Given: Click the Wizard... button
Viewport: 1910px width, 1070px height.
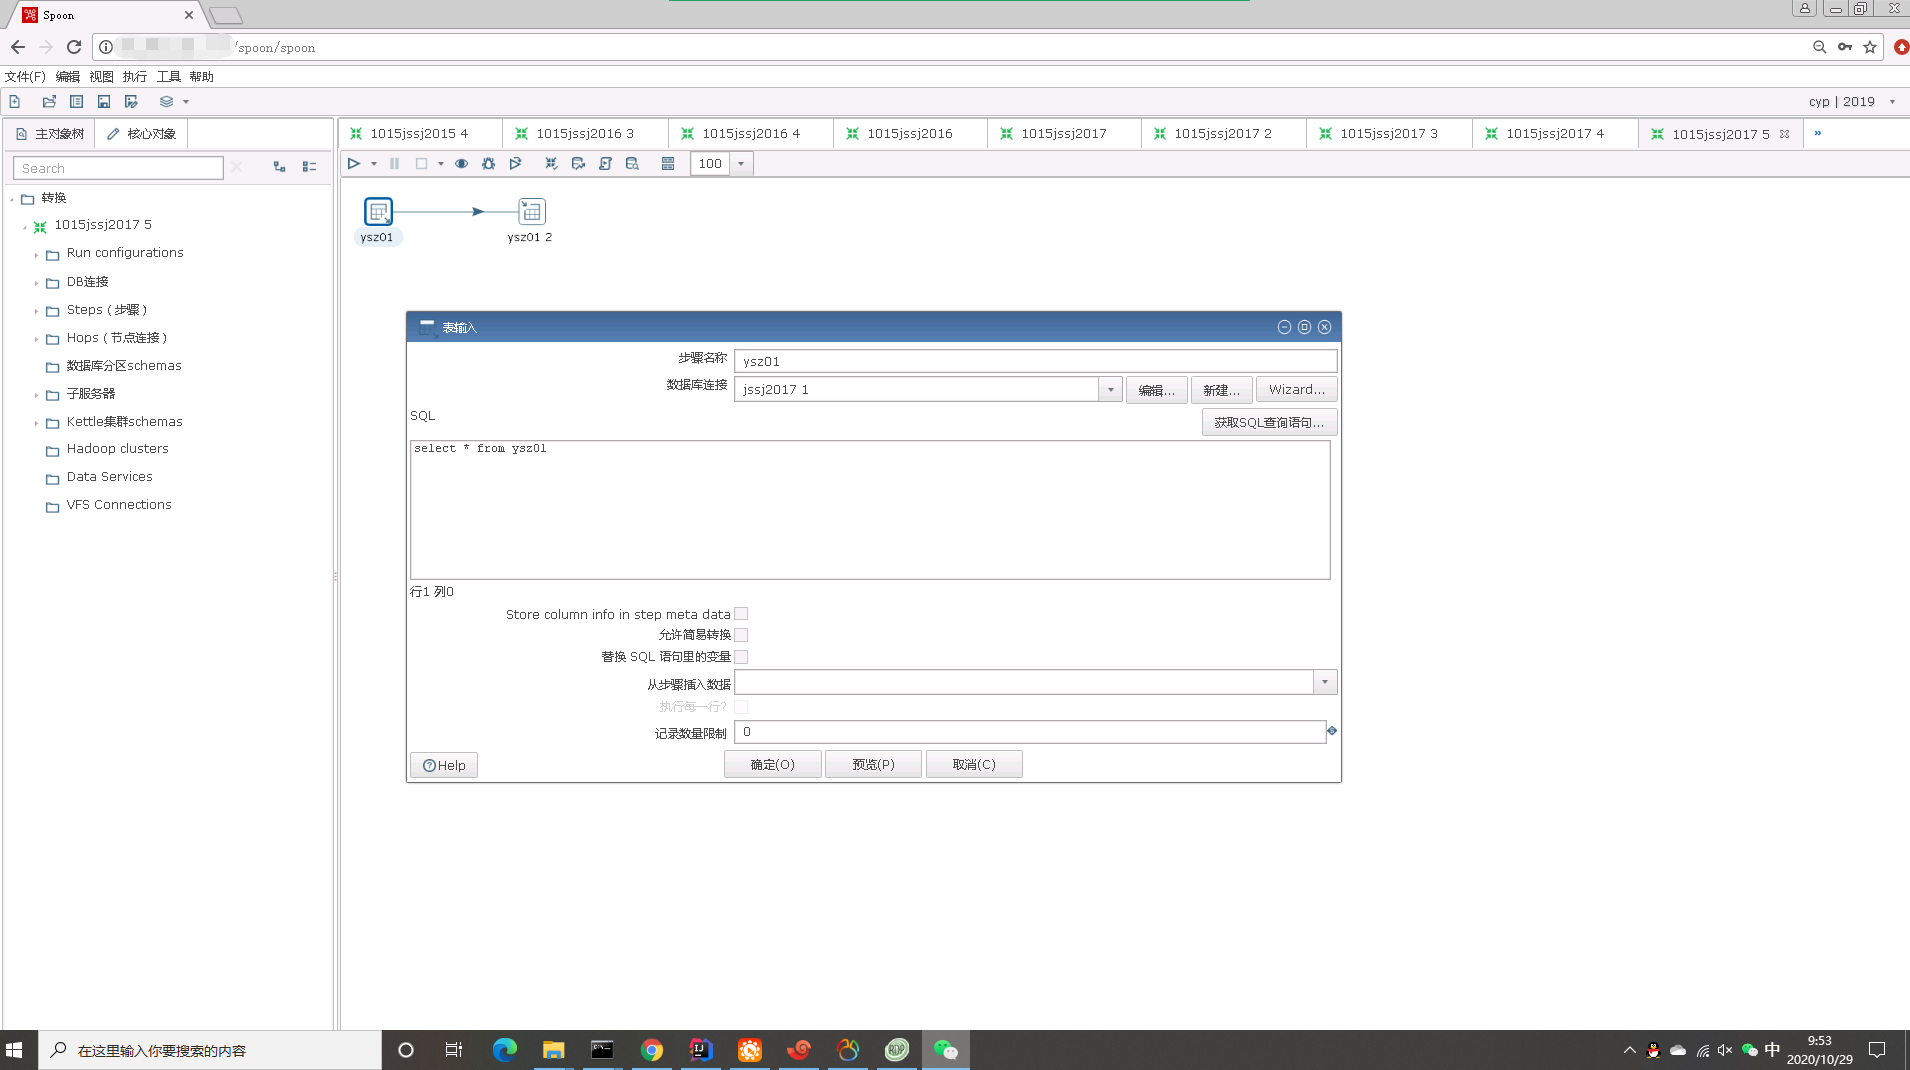Looking at the screenshot, I should (1296, 390).
